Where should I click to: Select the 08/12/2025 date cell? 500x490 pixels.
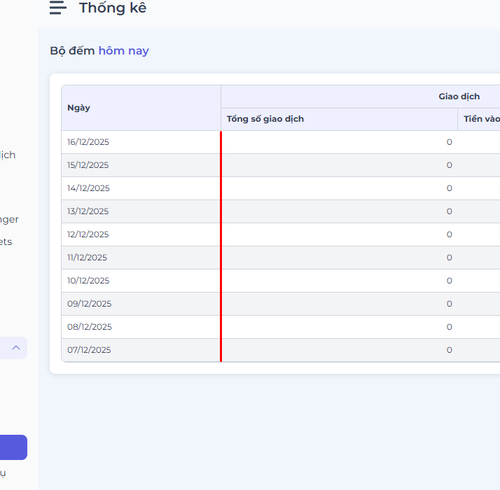click(x=141, y=327)
